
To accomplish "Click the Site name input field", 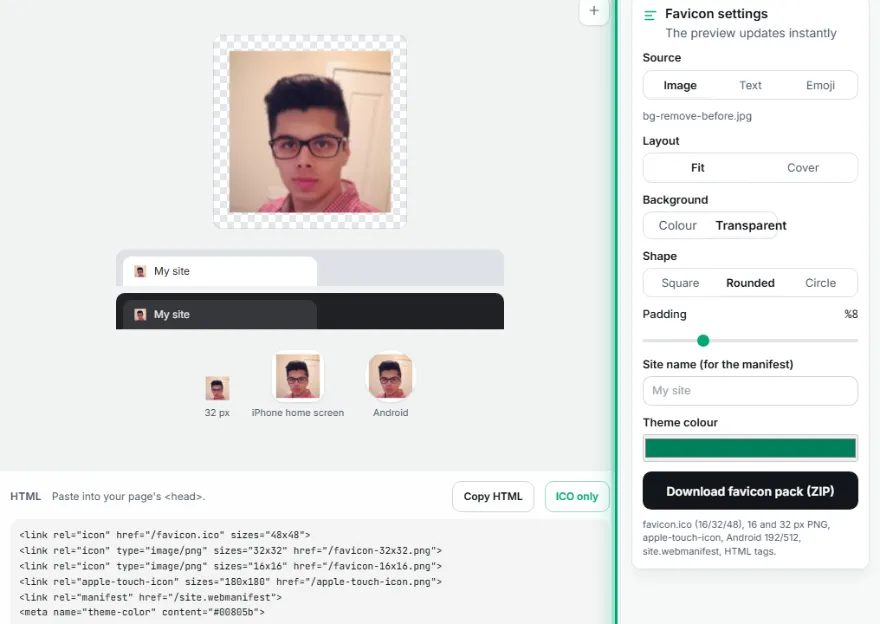I will pos(750,391).
